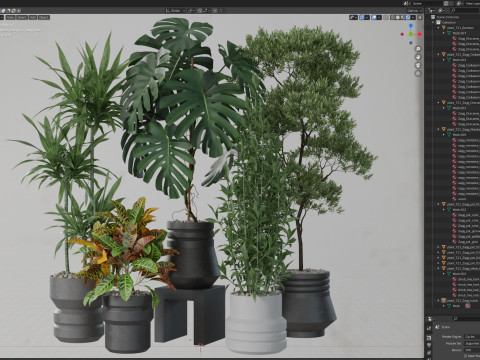Switch to solid viewport shading
Viewport: 480px width, 360px height.
[397, 17]
